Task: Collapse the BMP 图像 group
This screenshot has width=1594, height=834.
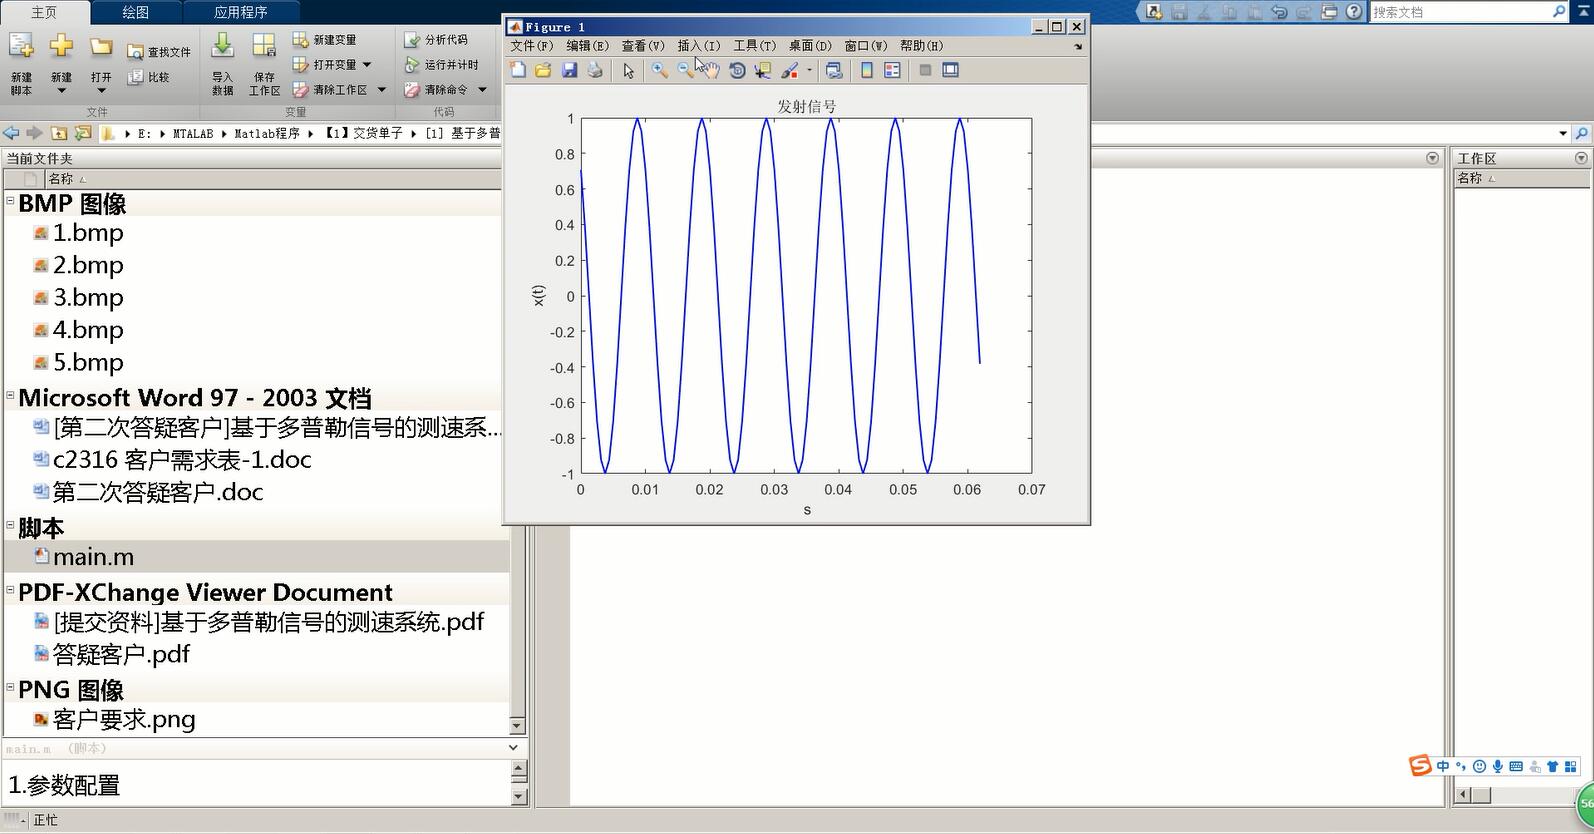Action: pyautogui.click(x=11, y=200)
